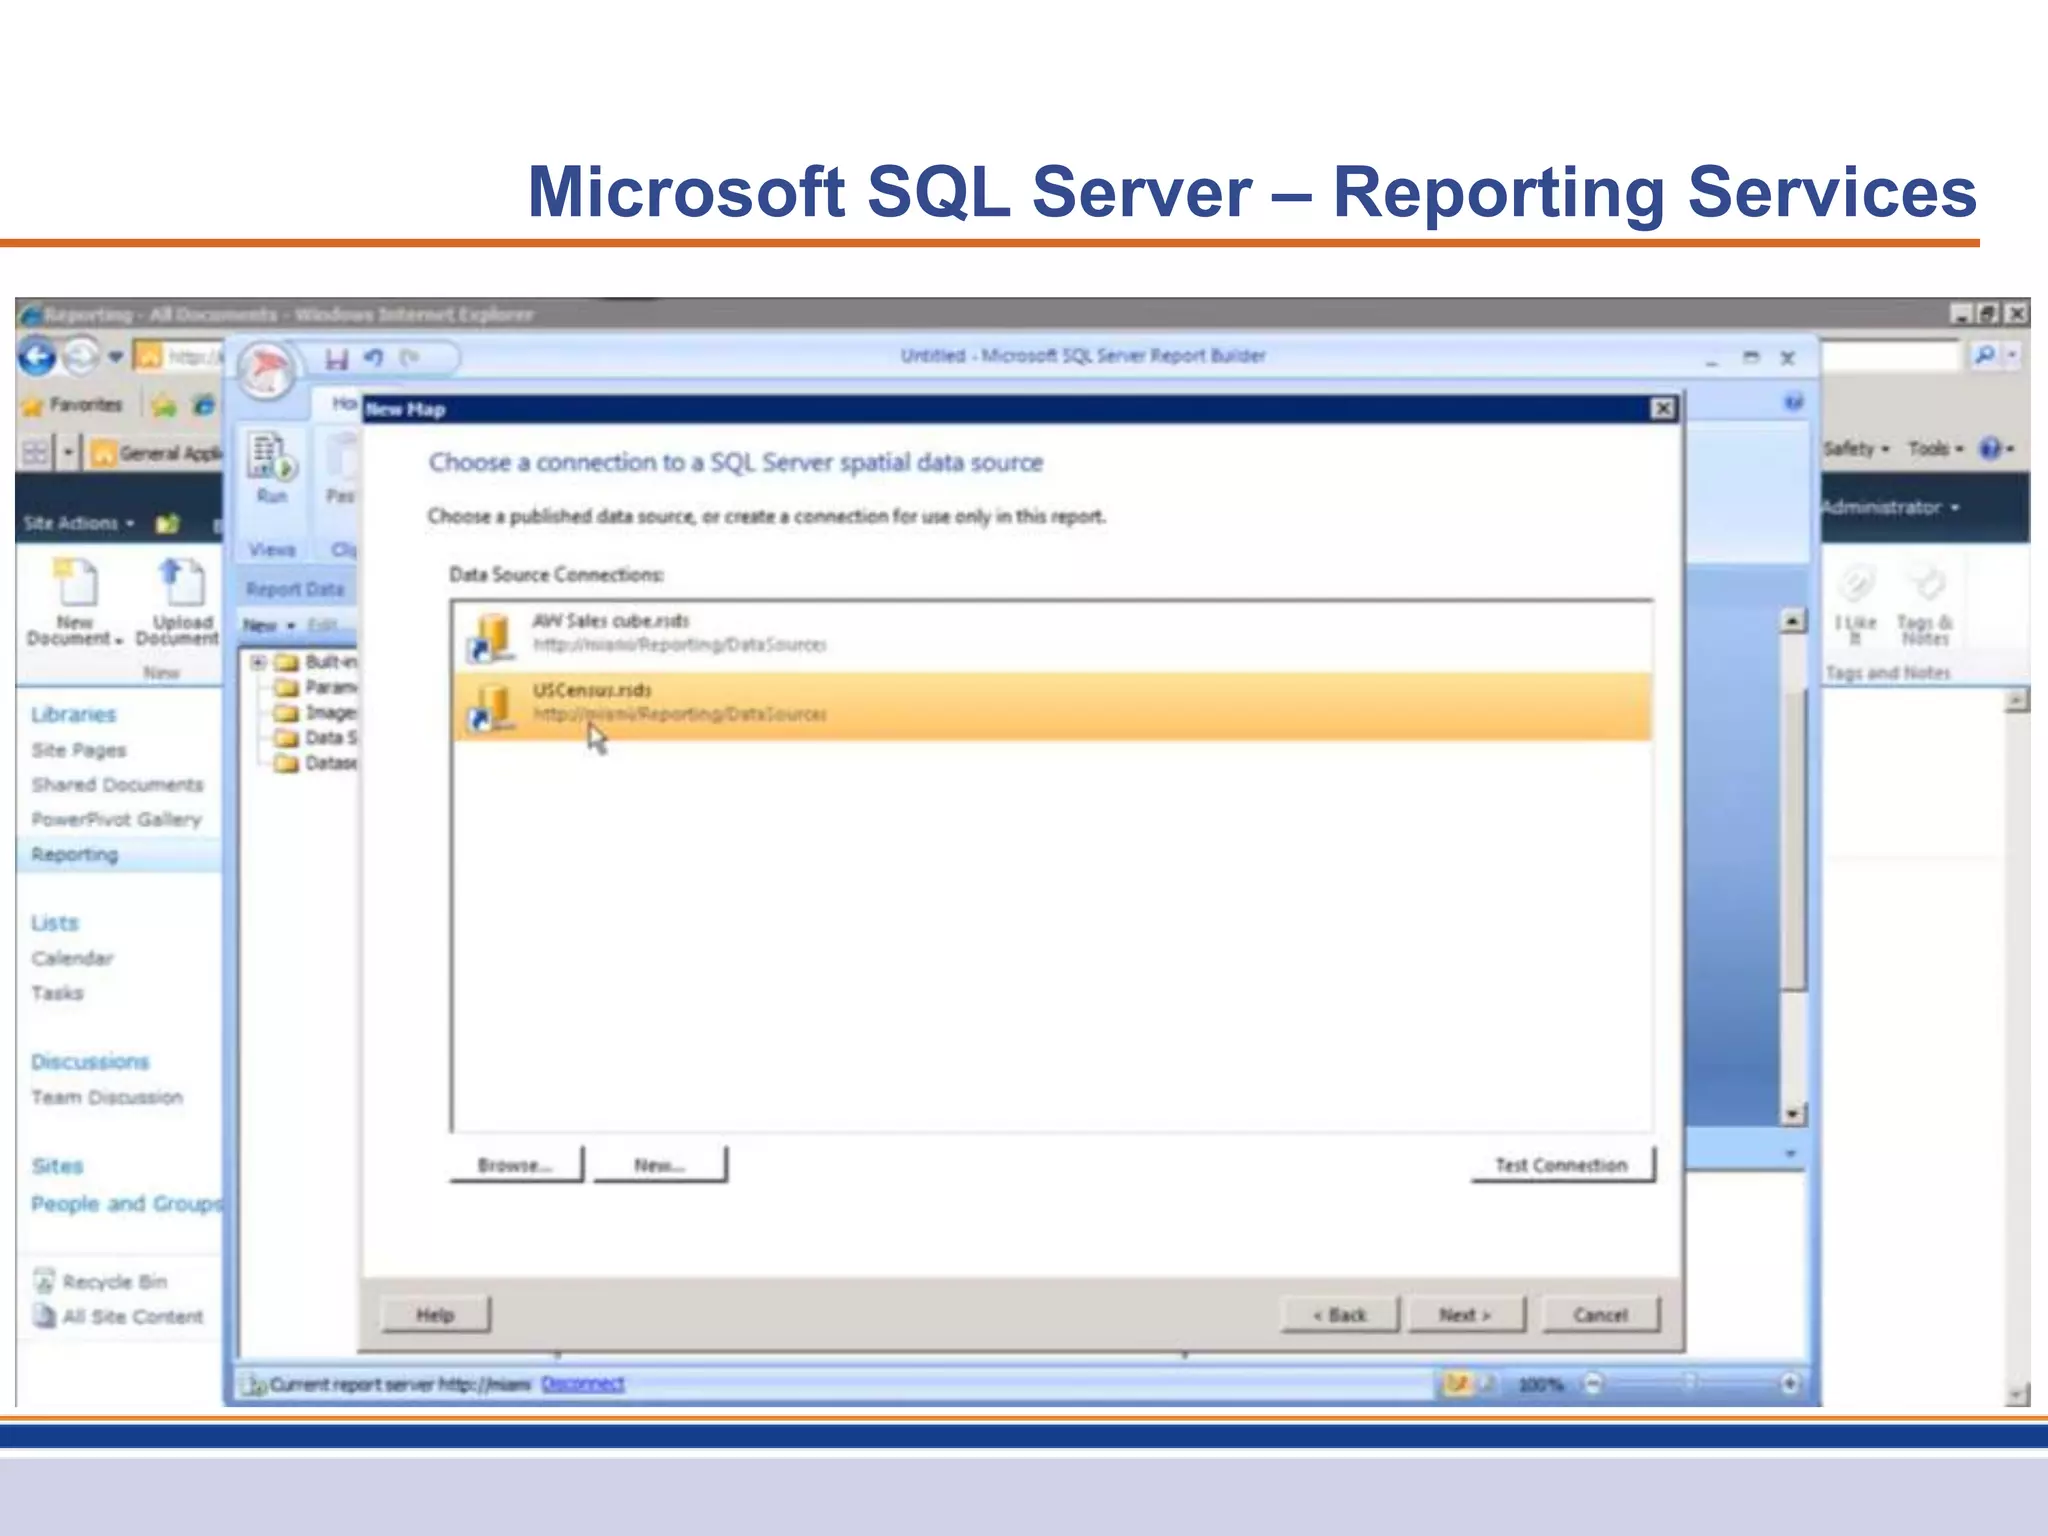2048x1536 pixels.
Task: Click the navigate up folder icon beside Site Actions
Action: click(167, 523)
